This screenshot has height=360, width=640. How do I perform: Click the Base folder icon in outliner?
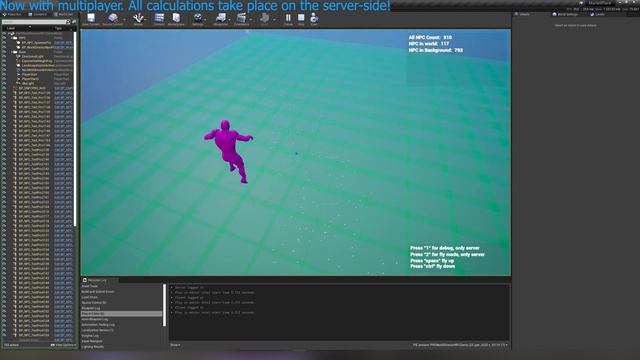click(15, 52)
